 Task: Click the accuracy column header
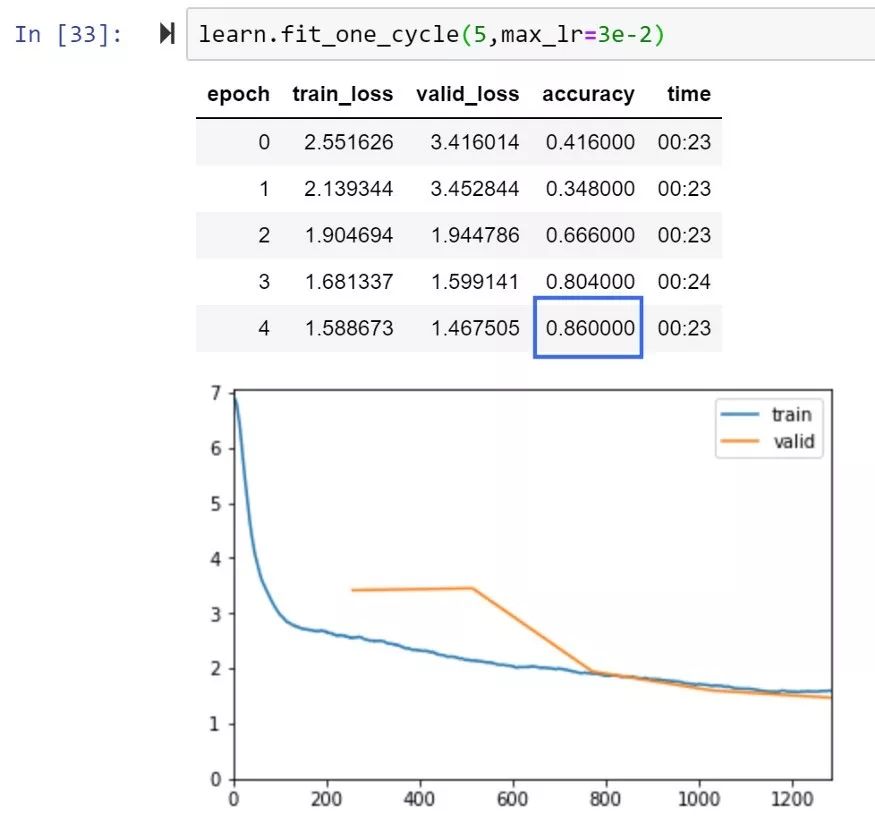coord(588,94)
